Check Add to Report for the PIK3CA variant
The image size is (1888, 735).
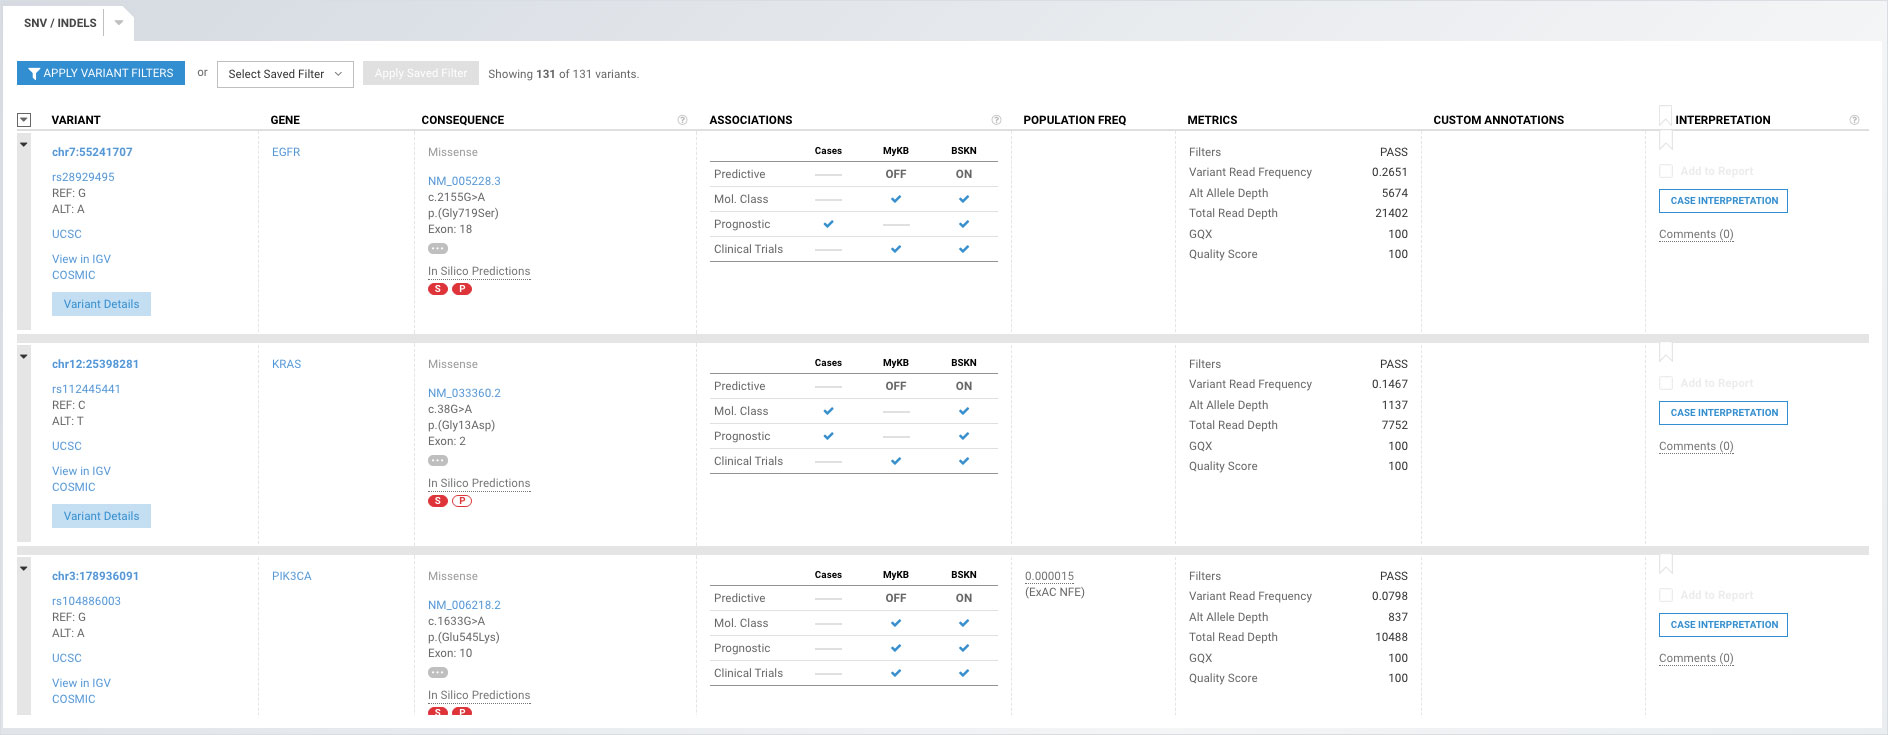[1666, 596]
